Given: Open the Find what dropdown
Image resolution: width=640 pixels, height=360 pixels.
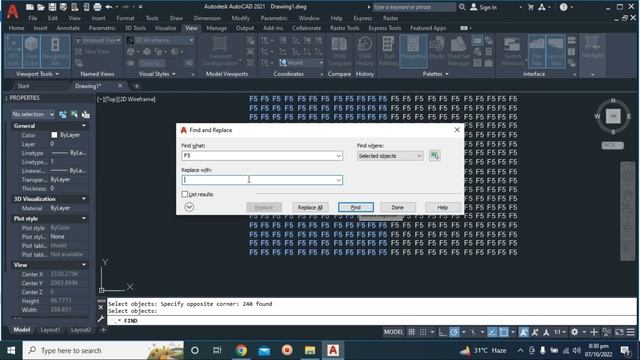Looking at the screenshot, I should [x=338, y=156].
